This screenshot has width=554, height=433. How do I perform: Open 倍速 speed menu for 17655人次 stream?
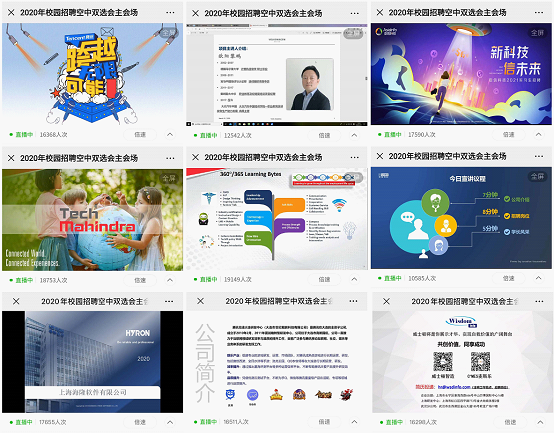[x=140, y=422]
